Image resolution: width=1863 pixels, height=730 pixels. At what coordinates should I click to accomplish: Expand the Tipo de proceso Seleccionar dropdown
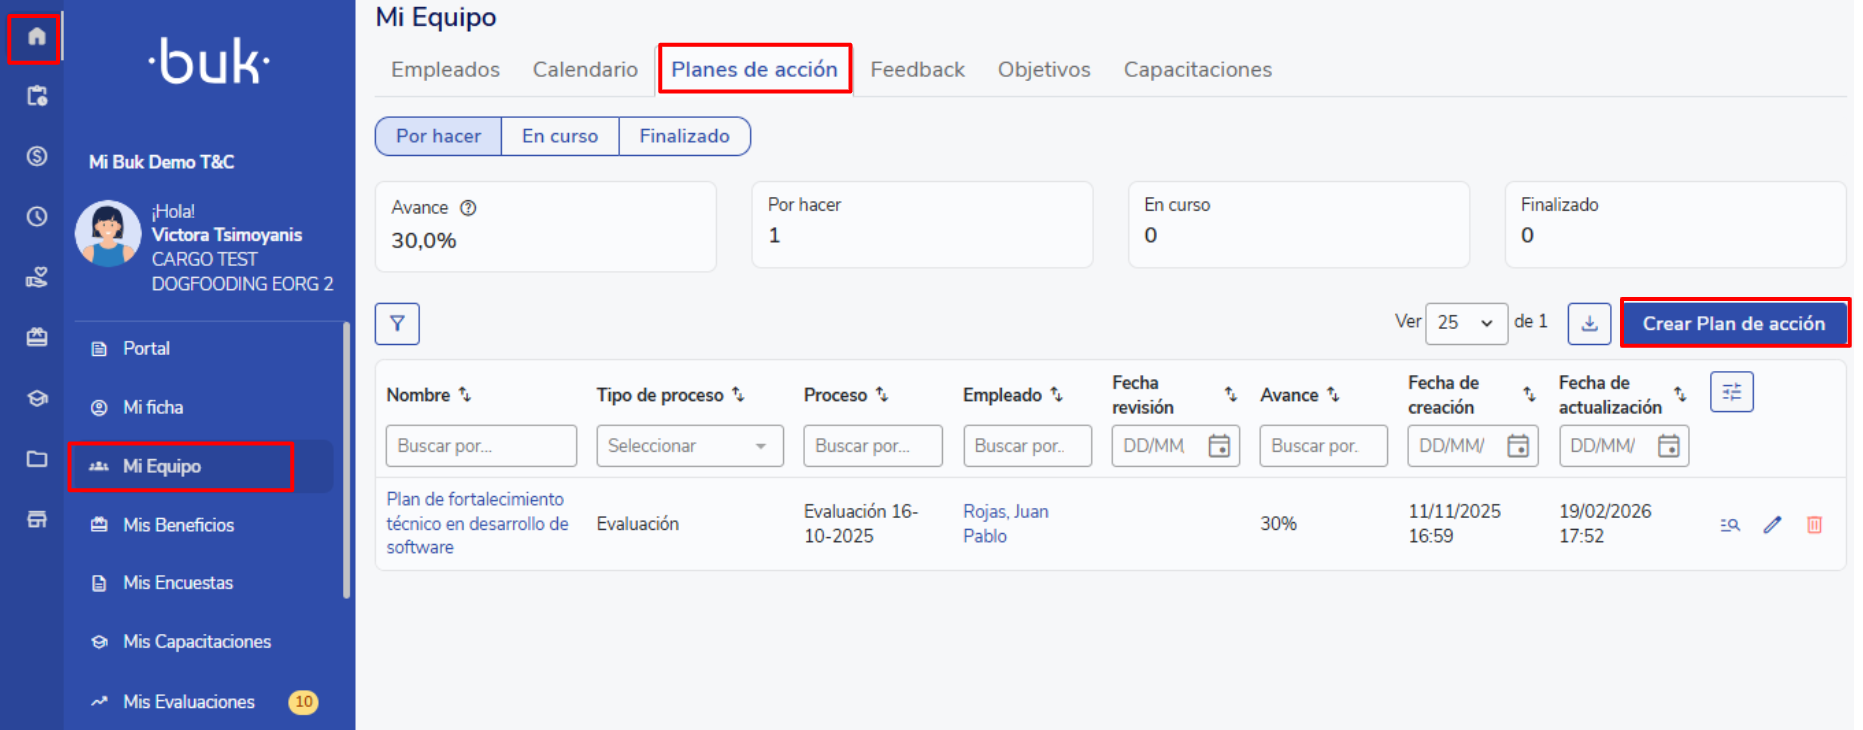(690, 446)
